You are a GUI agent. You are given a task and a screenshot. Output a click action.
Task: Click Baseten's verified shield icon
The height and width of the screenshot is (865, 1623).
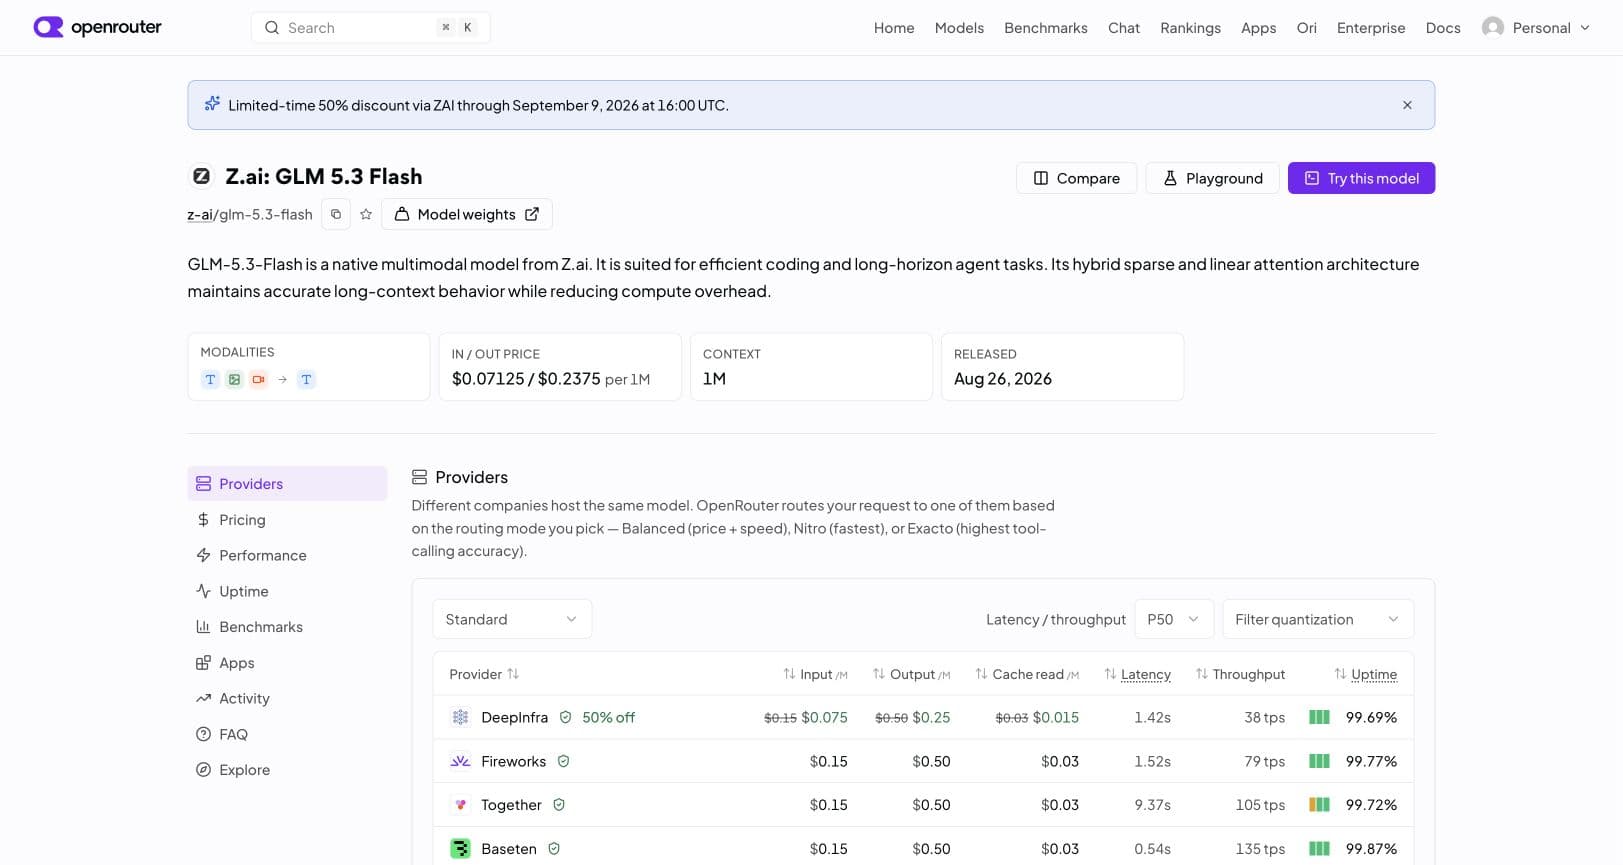(554, 849)
